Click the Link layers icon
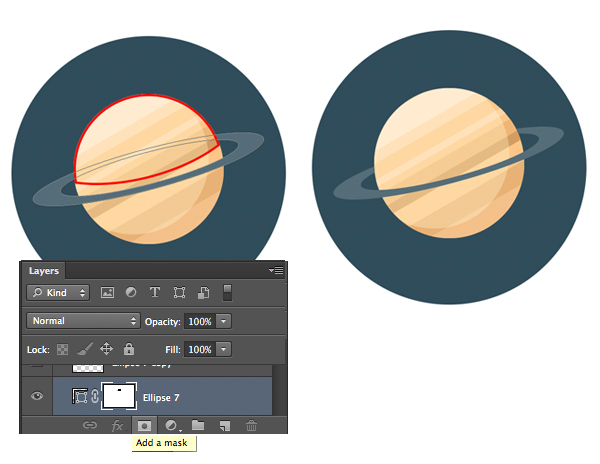600x464 pixels. [x=90, y=425]
